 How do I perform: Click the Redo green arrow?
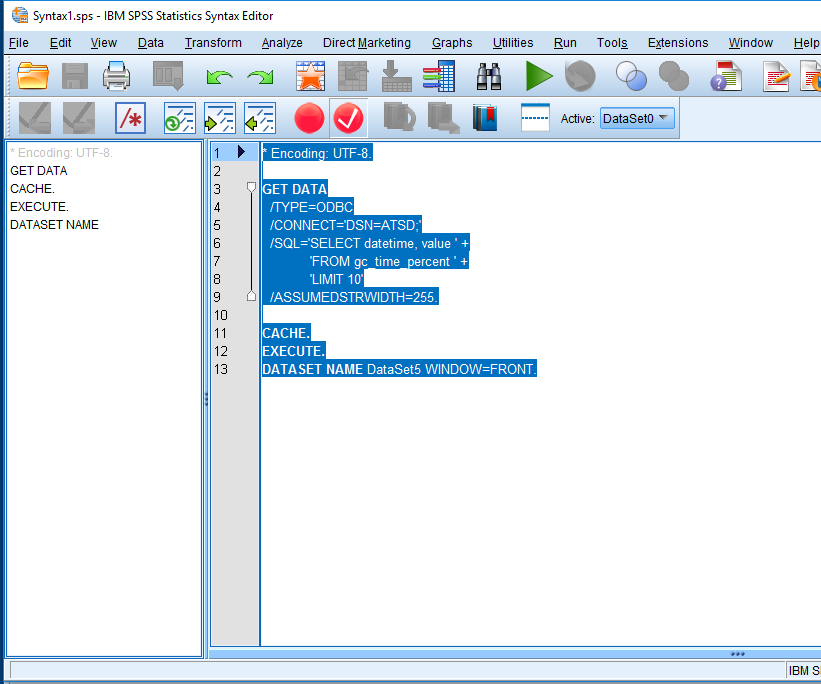[260, 78]
